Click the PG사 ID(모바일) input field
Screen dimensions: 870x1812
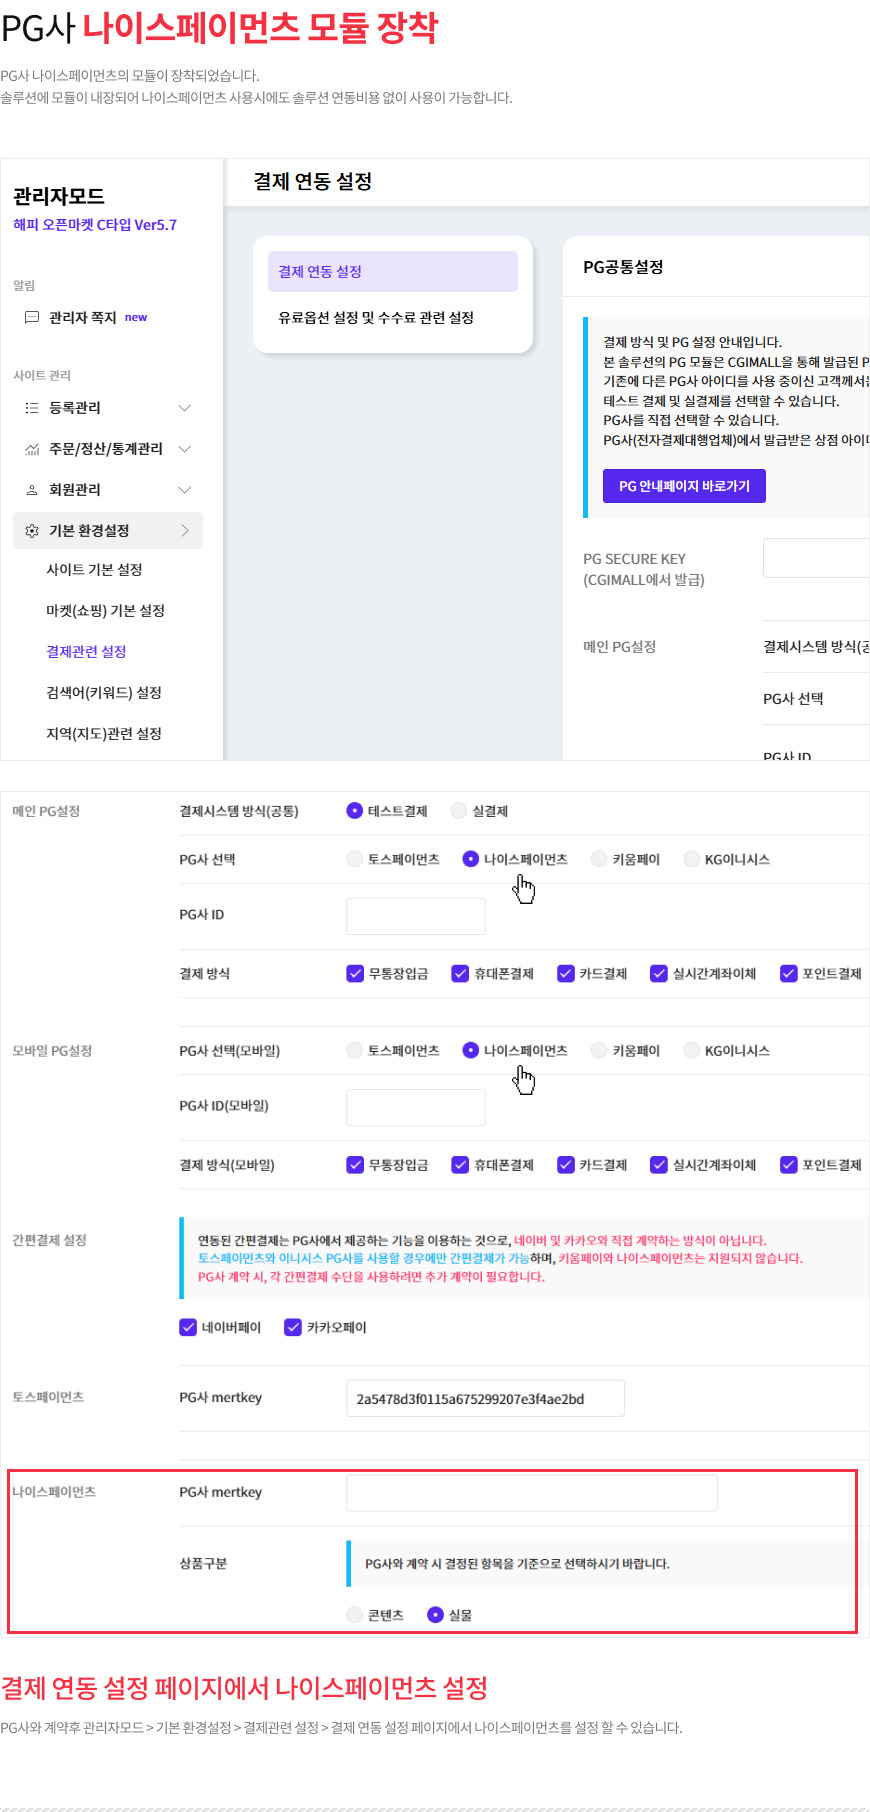pyautogui.click(x=416, y=1107)
